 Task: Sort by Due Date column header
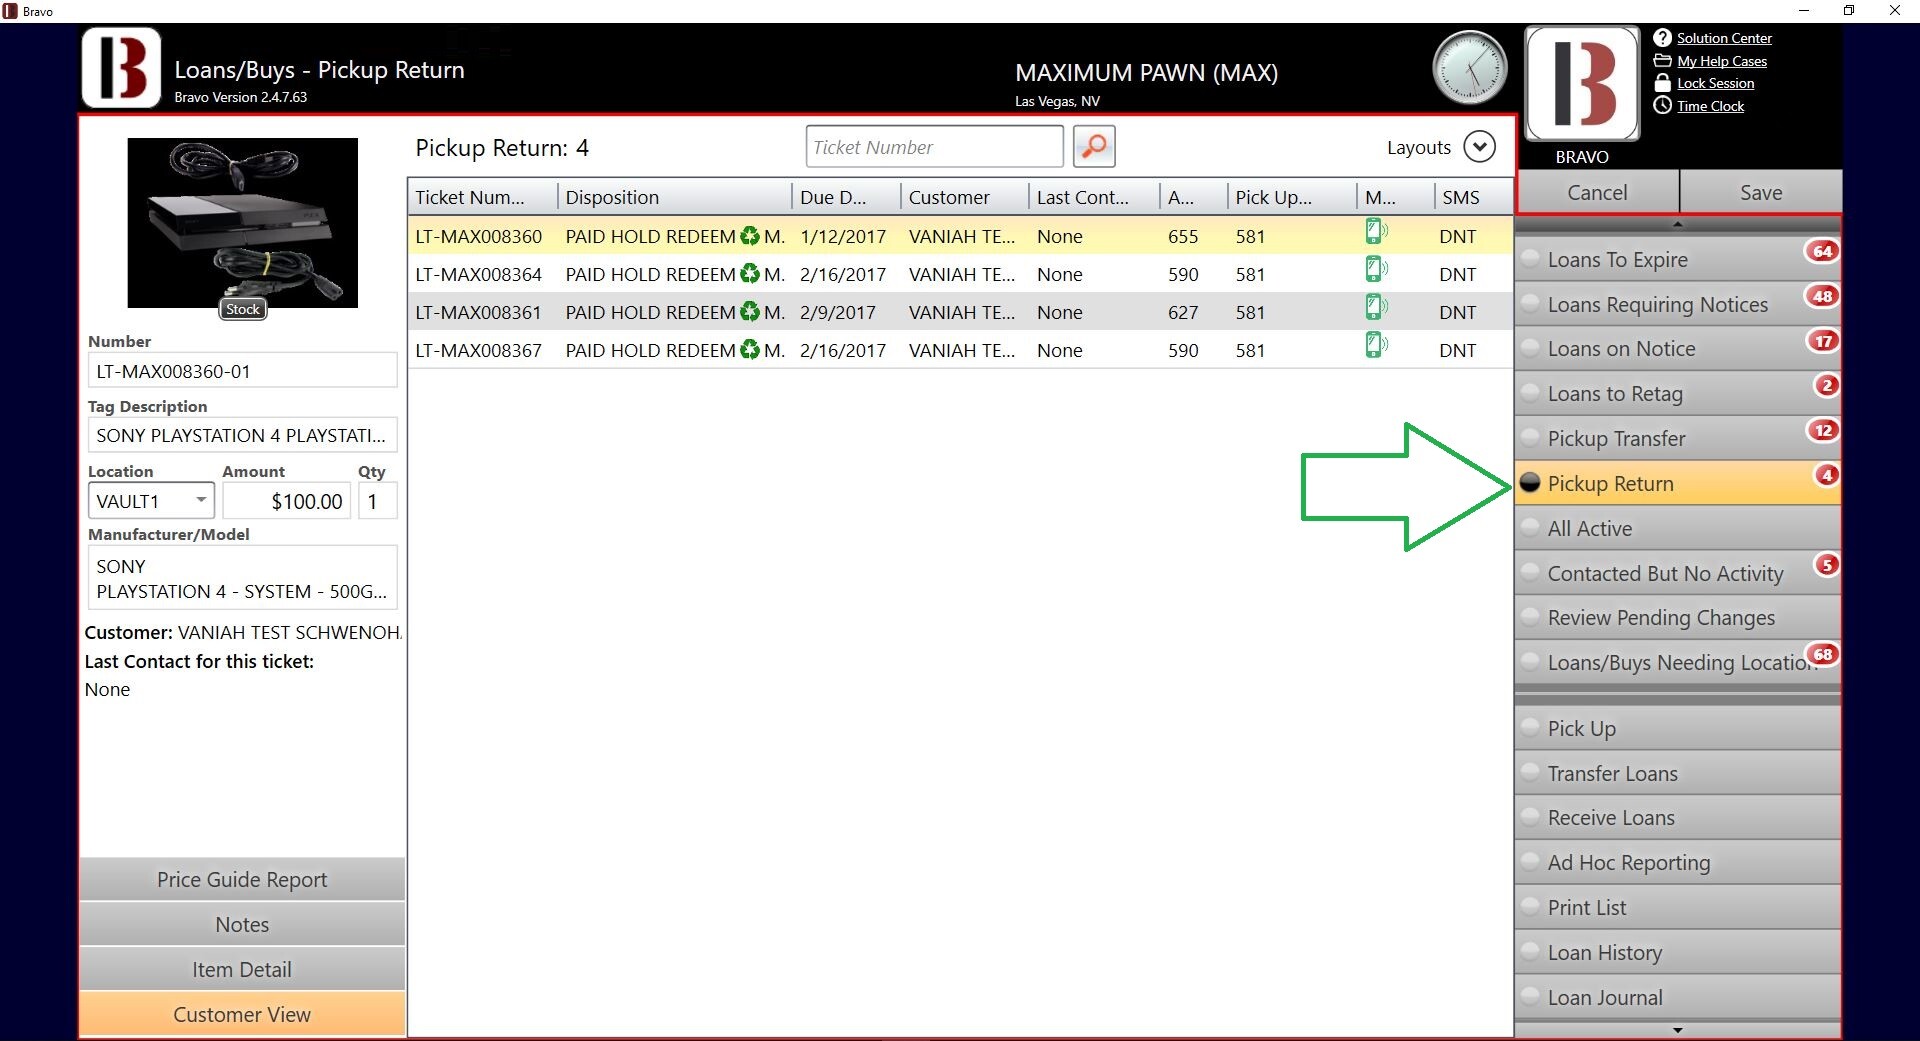point(846,197)
